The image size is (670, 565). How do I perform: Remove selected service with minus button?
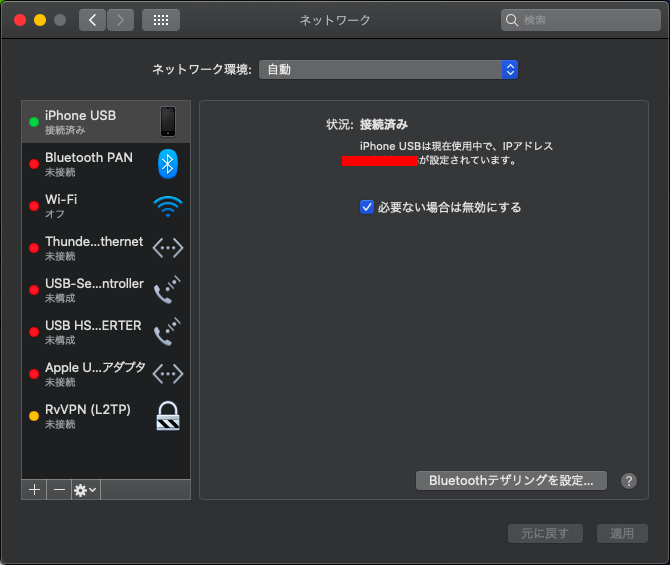pyautogui.click(x=59, y=489)
